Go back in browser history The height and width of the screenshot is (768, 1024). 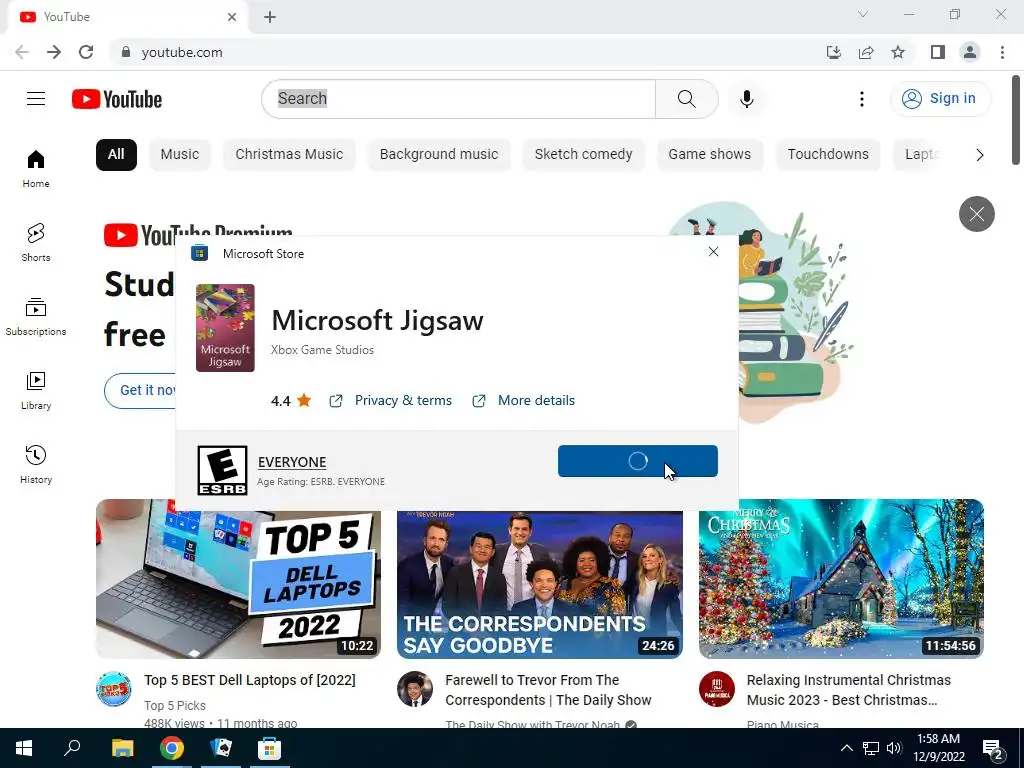click(22, 52)
